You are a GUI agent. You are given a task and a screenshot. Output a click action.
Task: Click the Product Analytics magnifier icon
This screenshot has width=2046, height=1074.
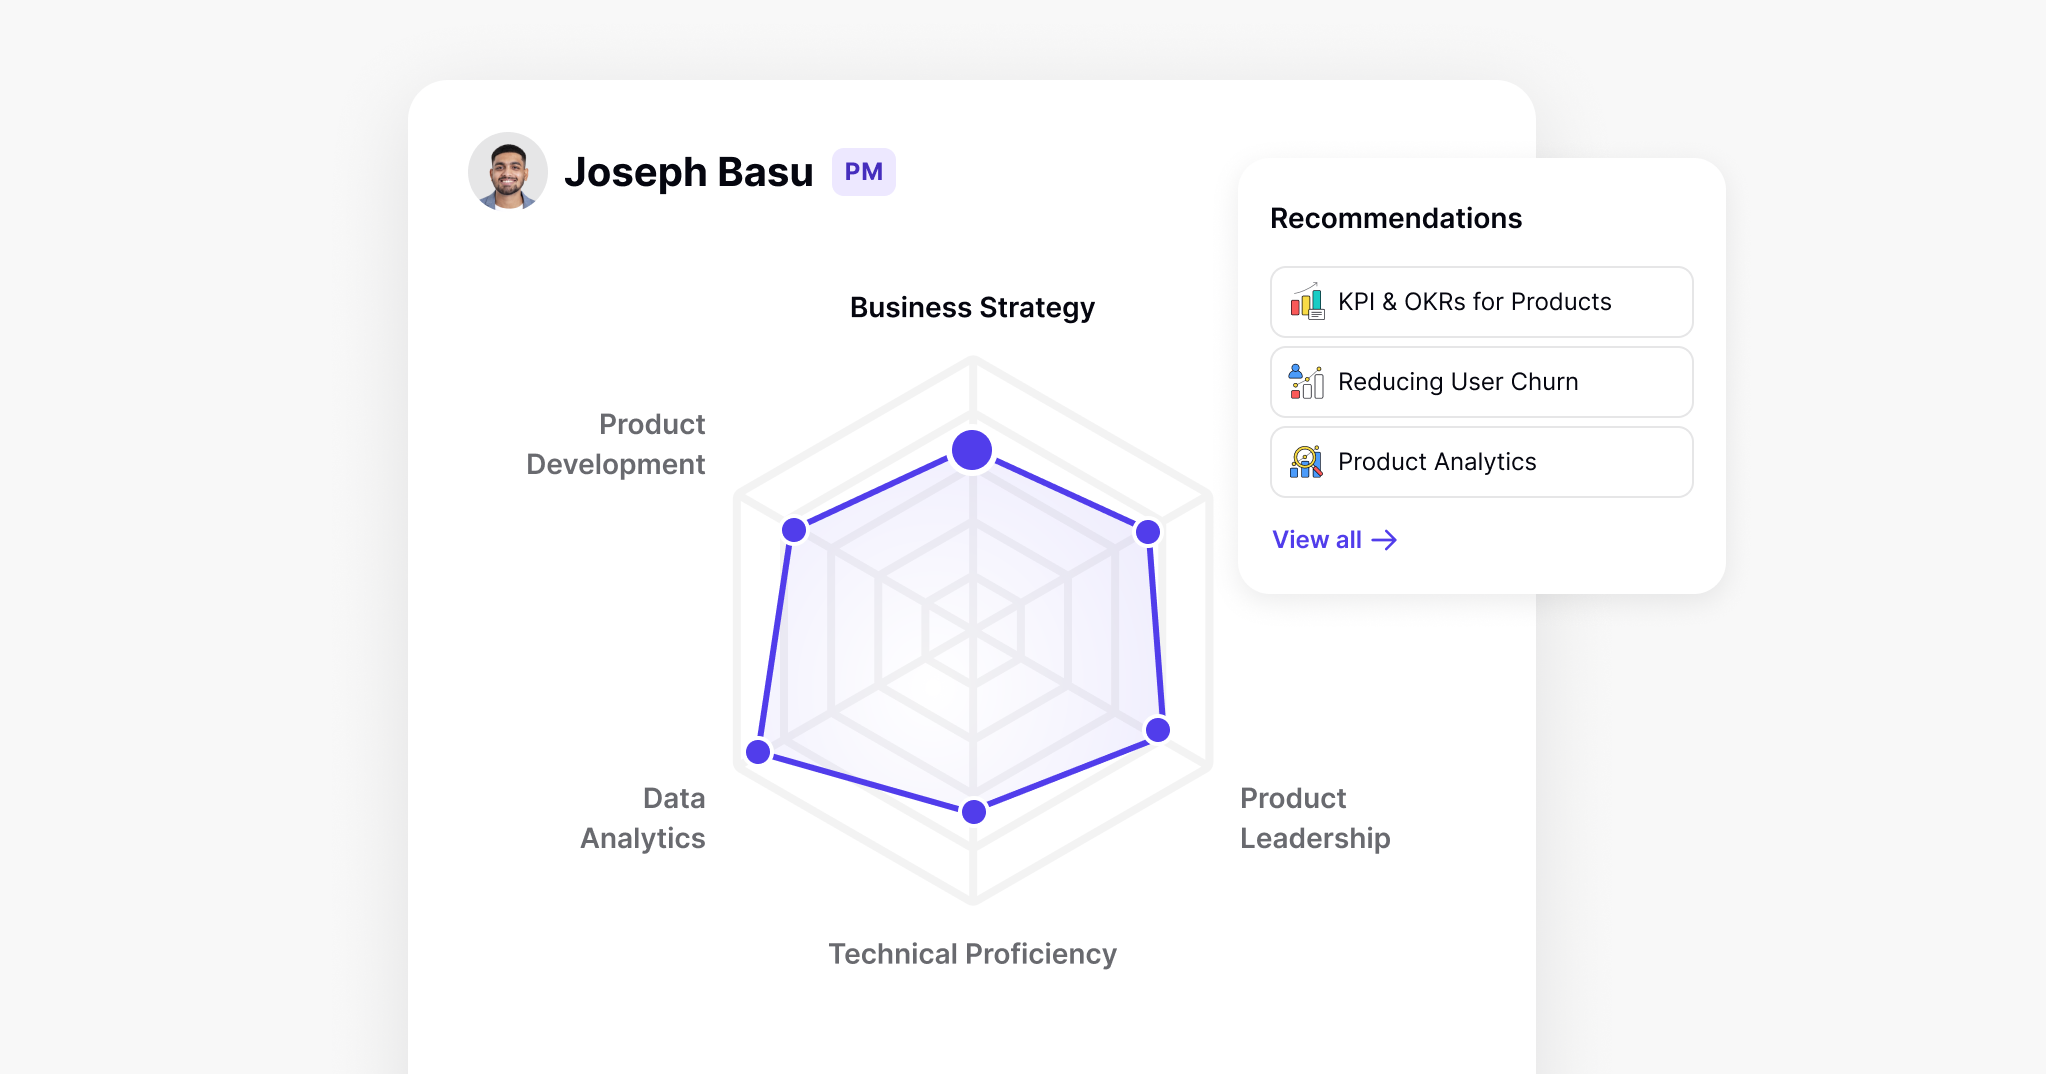1306,462
